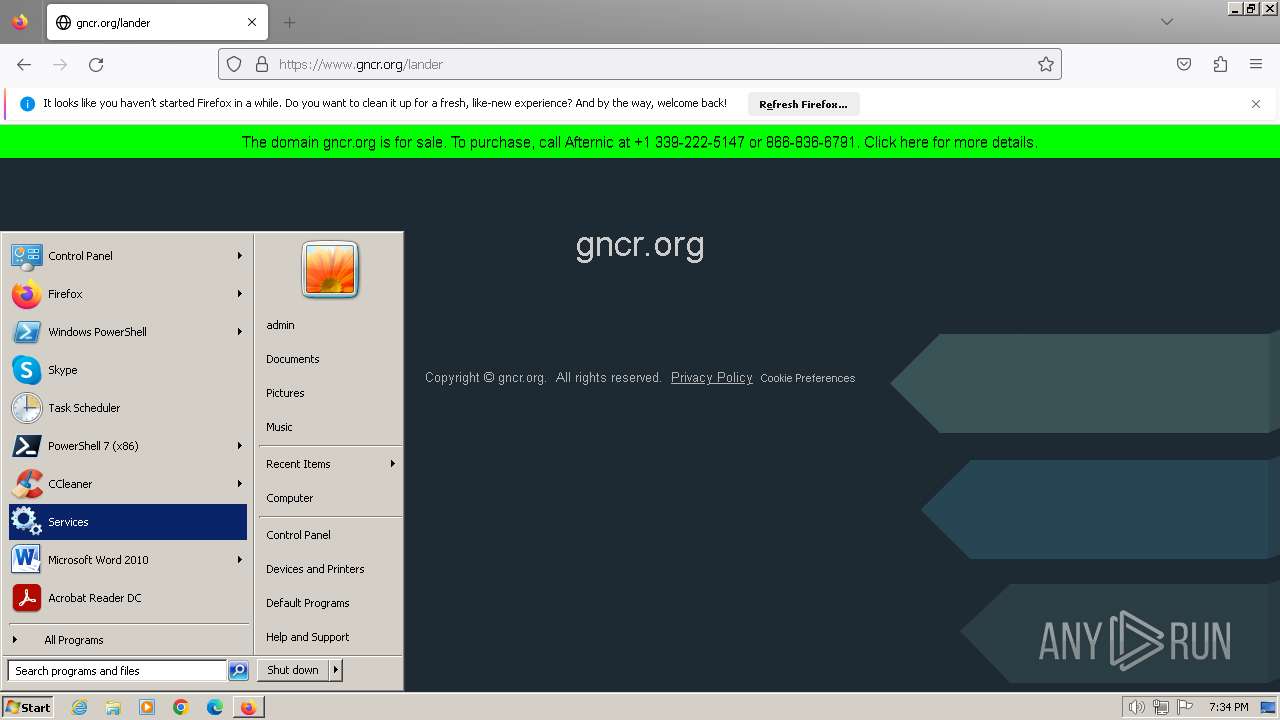The height and width of the screenshot is (720, 1280).
Task: Open Action Center flag tray icon
Action: click(x=1185, y=707)
